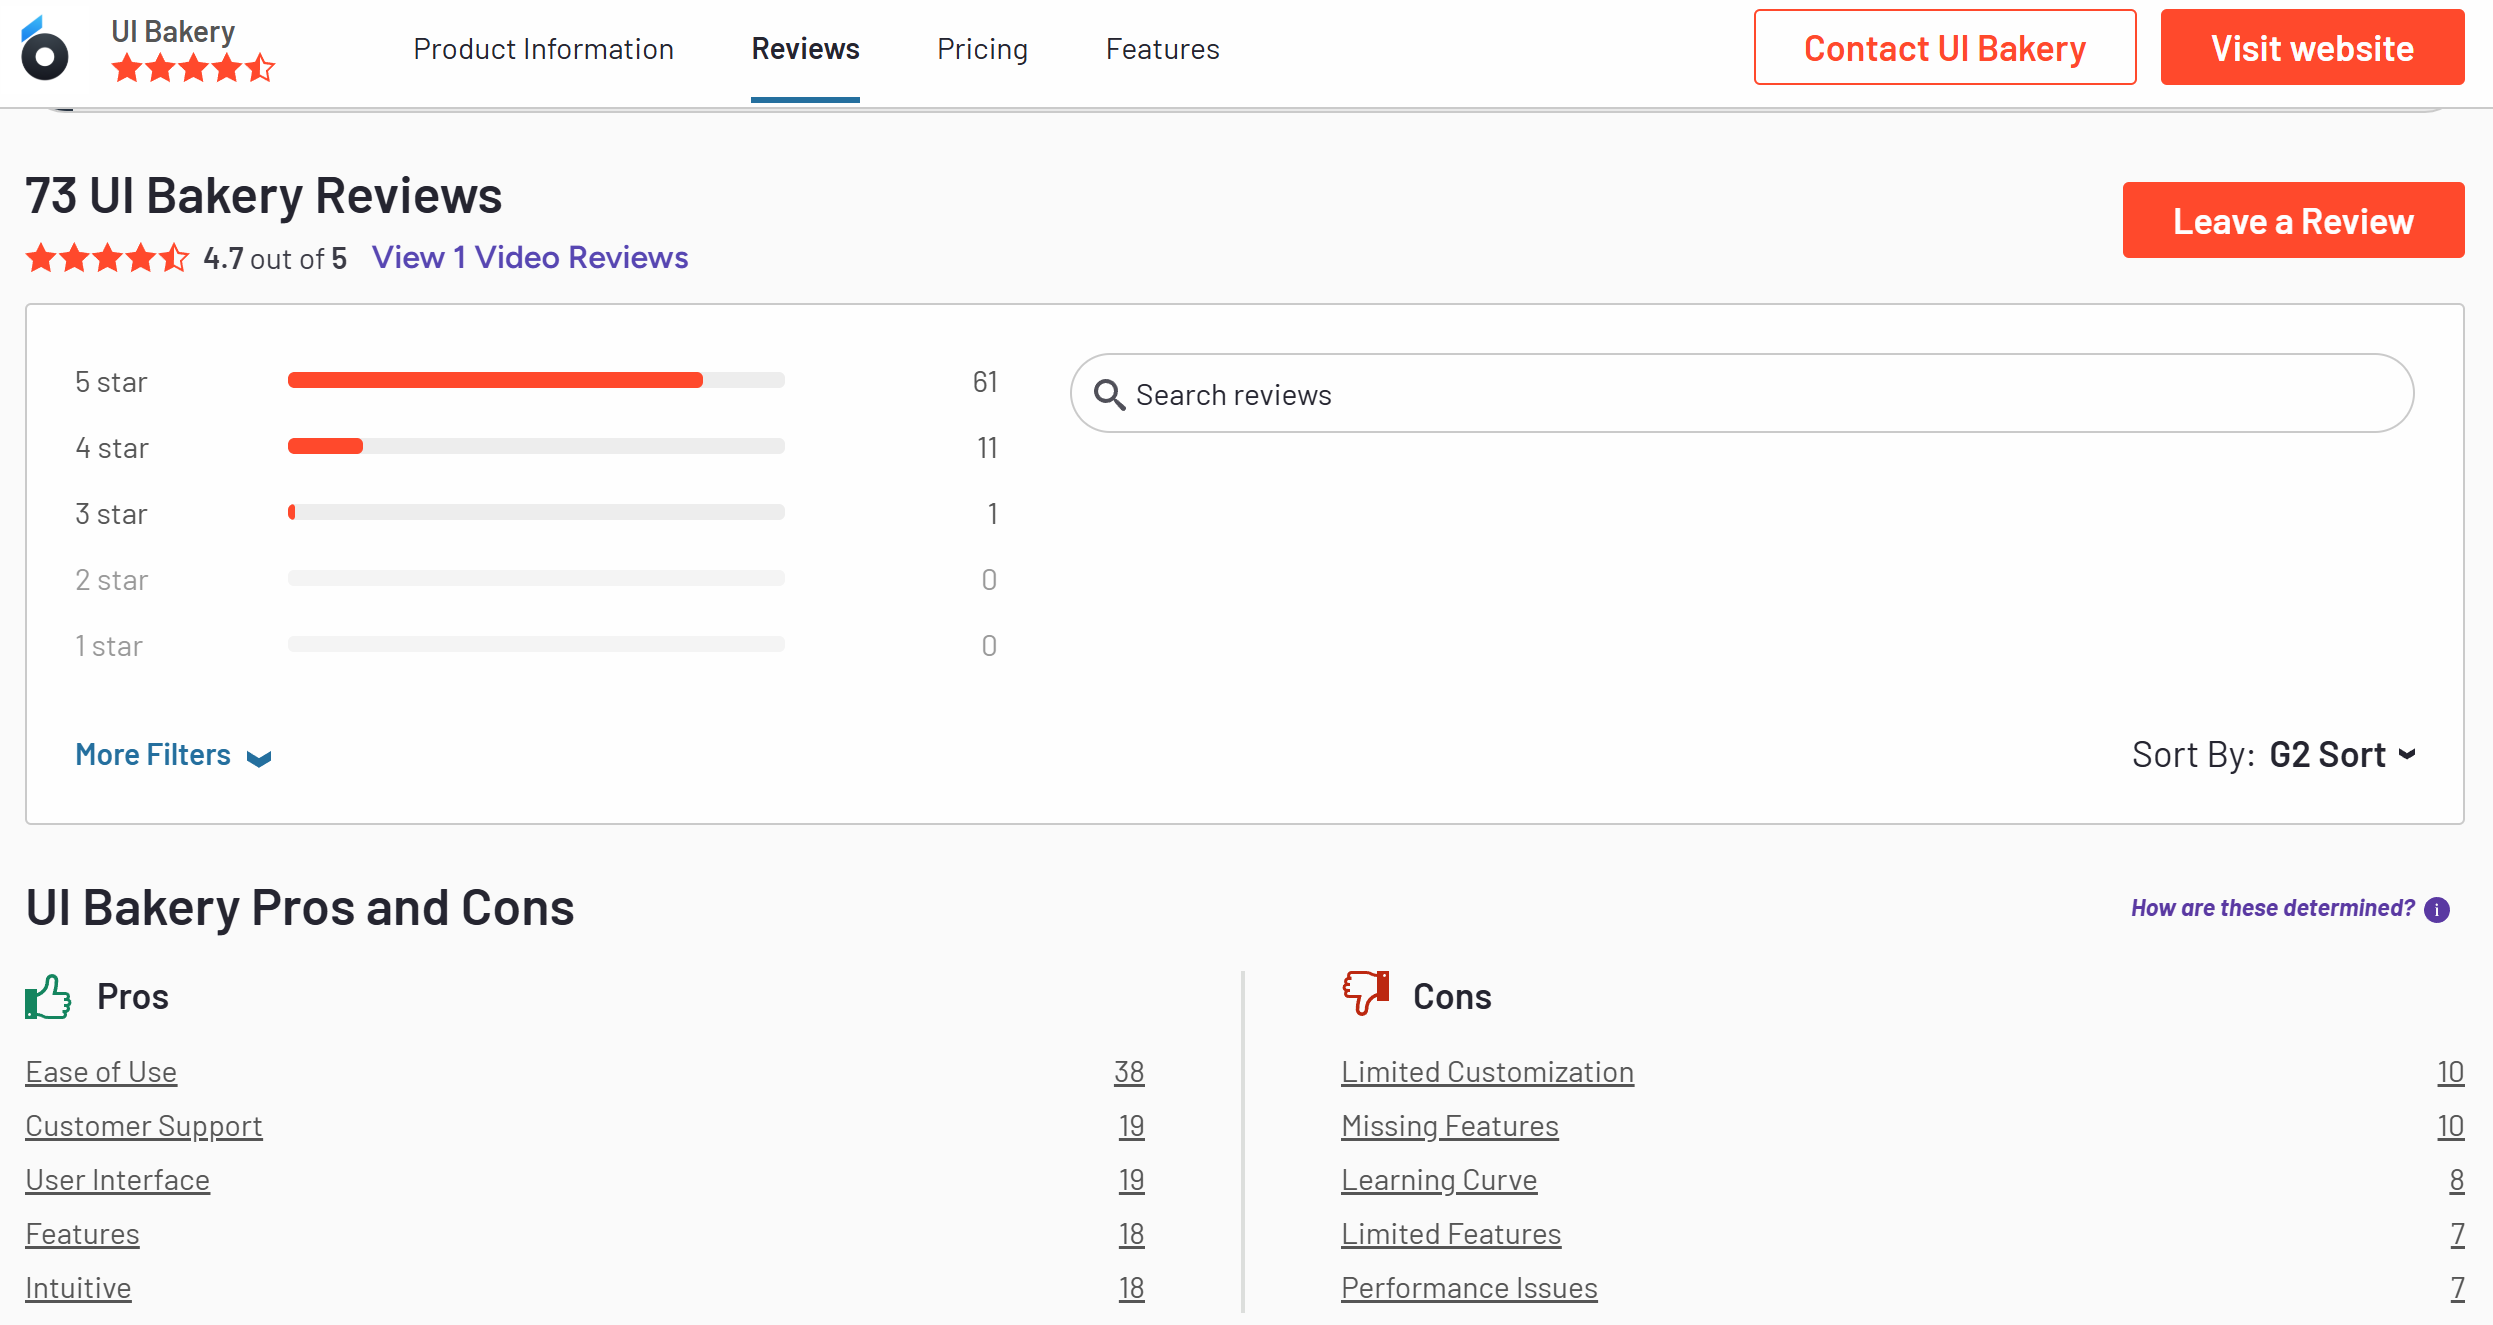
Task: Open the Missing Features con link
Action: click(x=1450, y=1126)
